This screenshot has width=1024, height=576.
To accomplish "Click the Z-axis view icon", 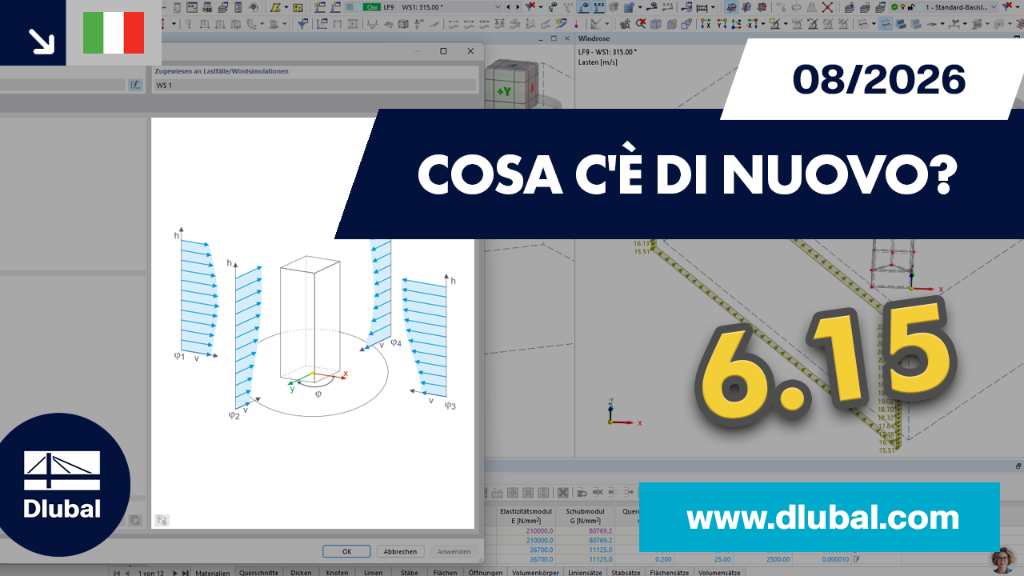I will pyautogui.click(x=737, y=24).
